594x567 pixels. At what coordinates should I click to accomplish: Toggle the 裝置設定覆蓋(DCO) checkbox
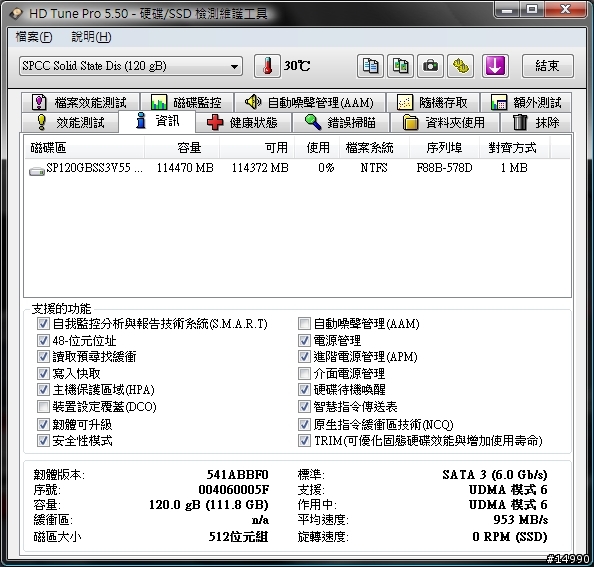click(x=43, y=407)
